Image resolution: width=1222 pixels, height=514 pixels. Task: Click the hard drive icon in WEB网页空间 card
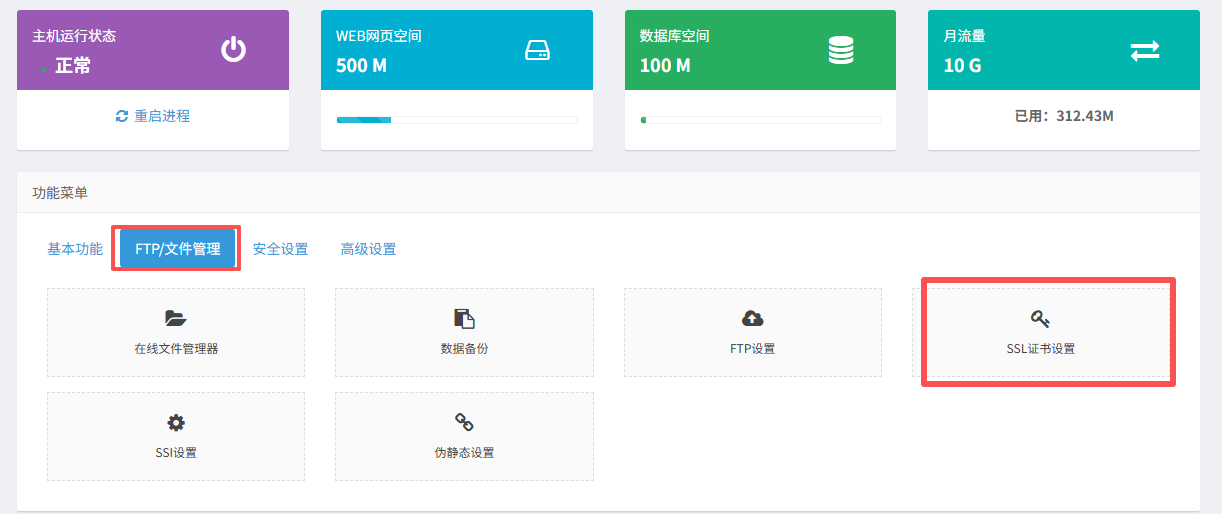pos(538,50)
